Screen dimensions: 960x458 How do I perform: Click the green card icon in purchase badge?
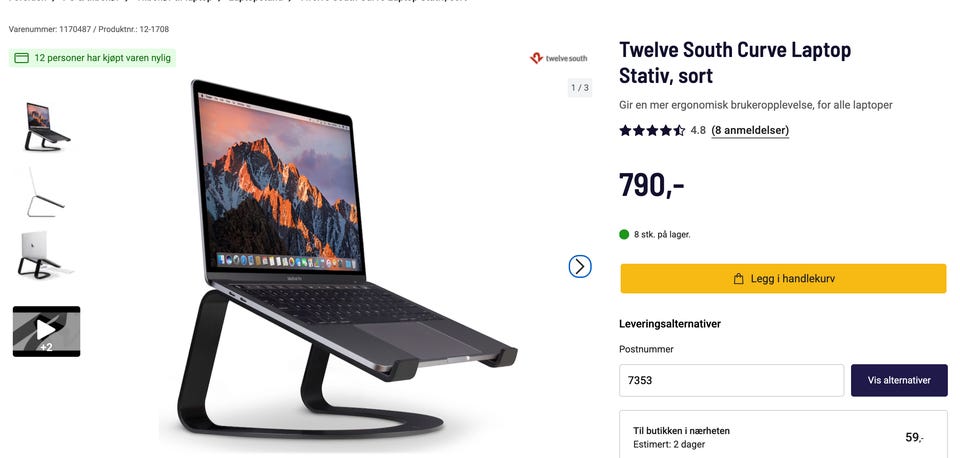(21, 58)
